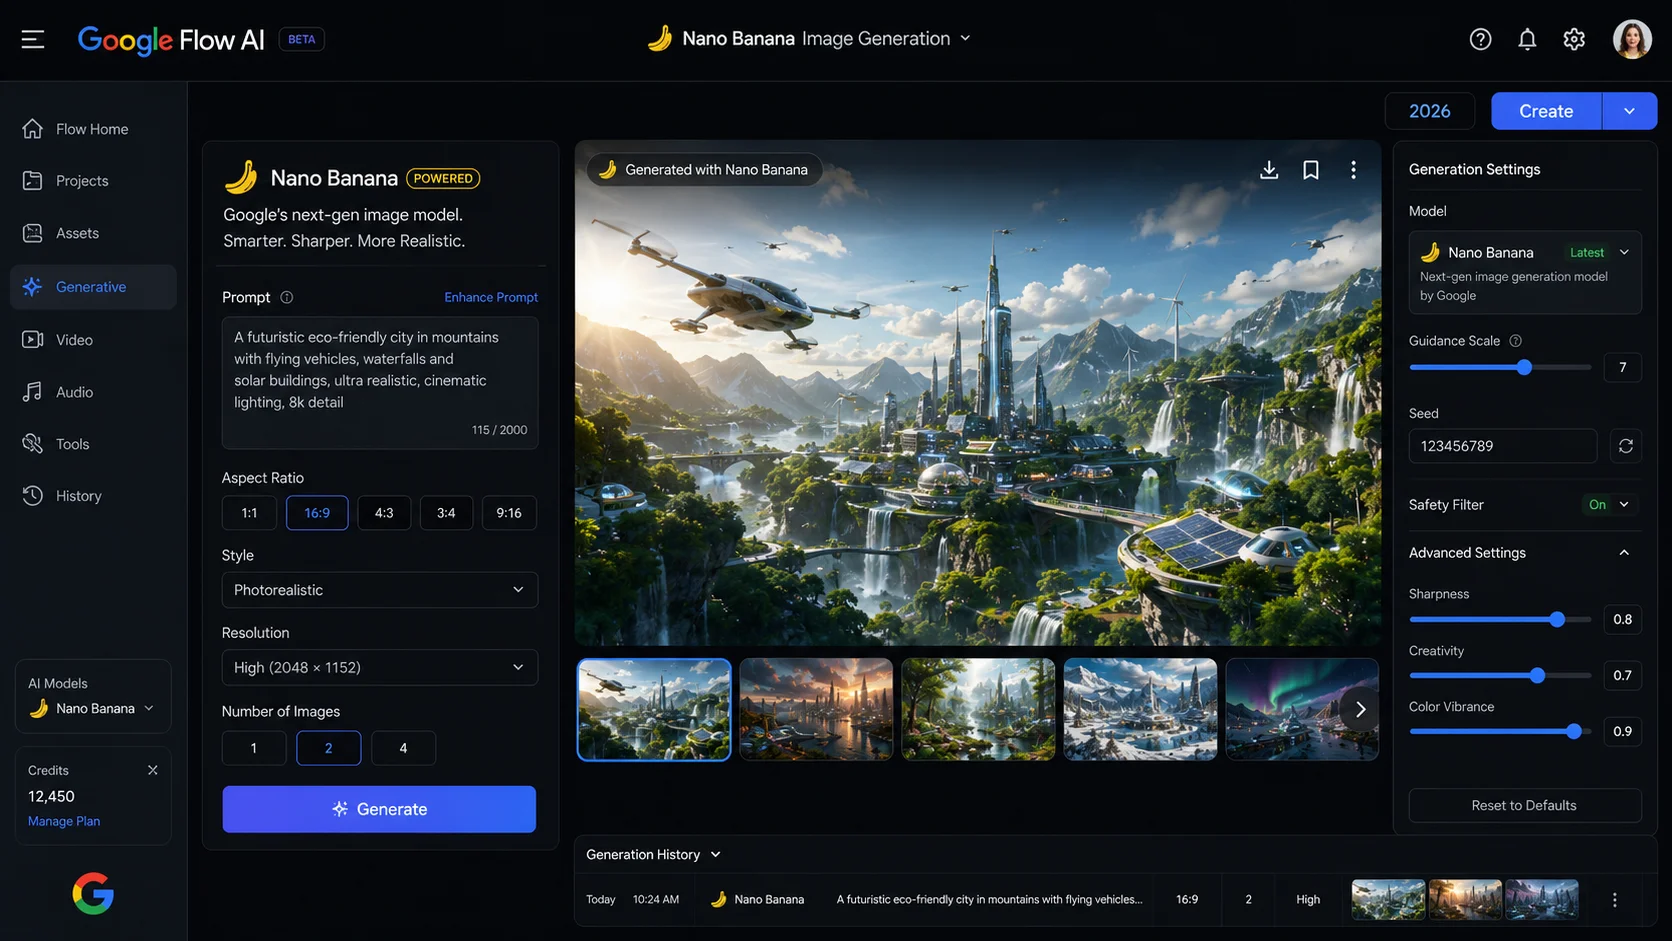Screen dimensions: 1672x941
Task: Click the 2026 button
Action: point(1429,111)
